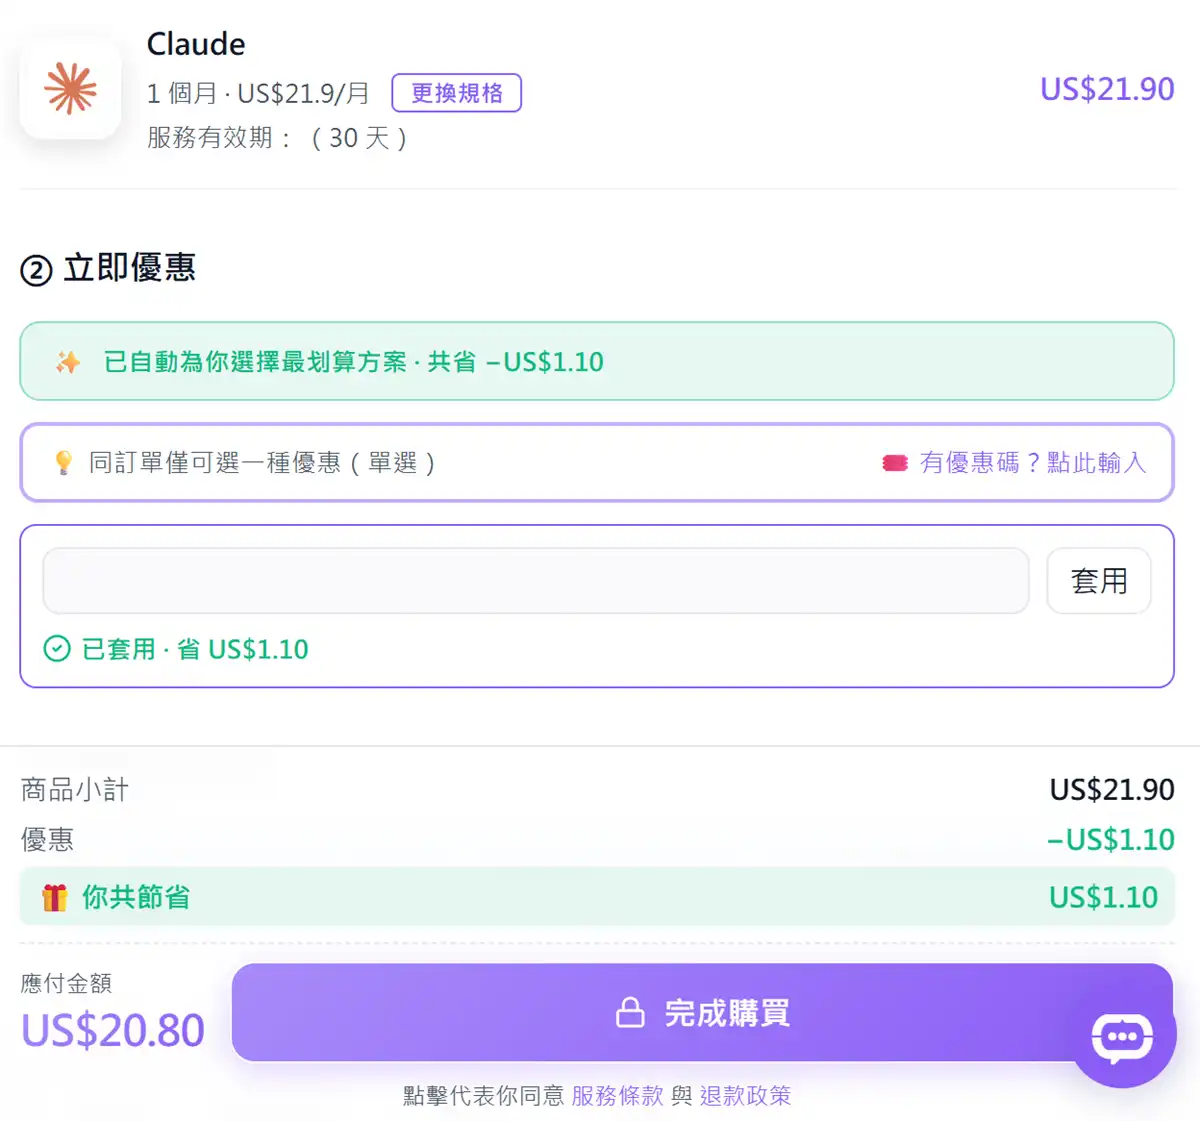
Task: Click the 已套用 · 省 US$1.10 status text
Action: (195, 649)
